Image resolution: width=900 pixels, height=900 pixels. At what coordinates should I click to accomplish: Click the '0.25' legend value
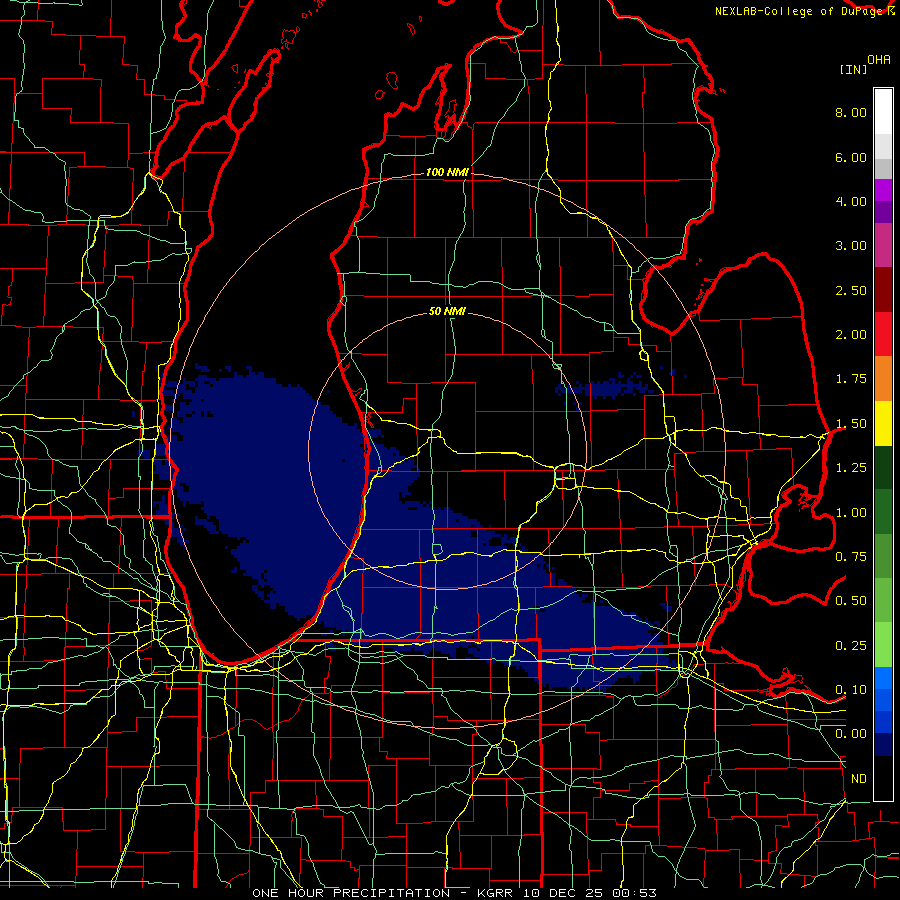(x=851, y=646)
